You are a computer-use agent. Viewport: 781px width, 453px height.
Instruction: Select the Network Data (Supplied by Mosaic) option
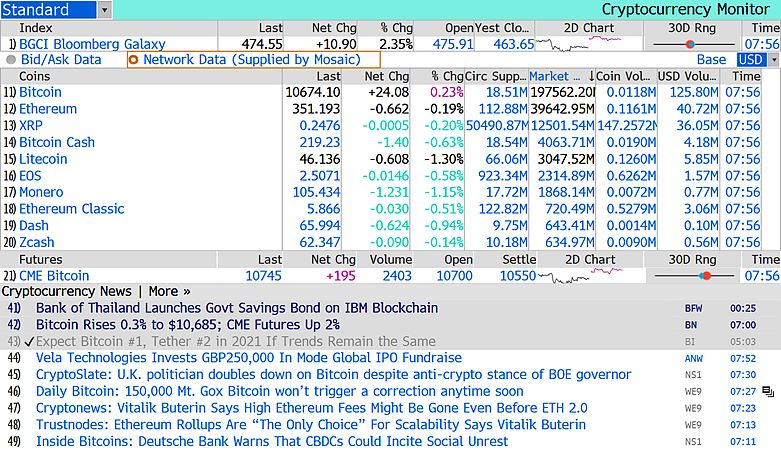[x=254, y=60]
